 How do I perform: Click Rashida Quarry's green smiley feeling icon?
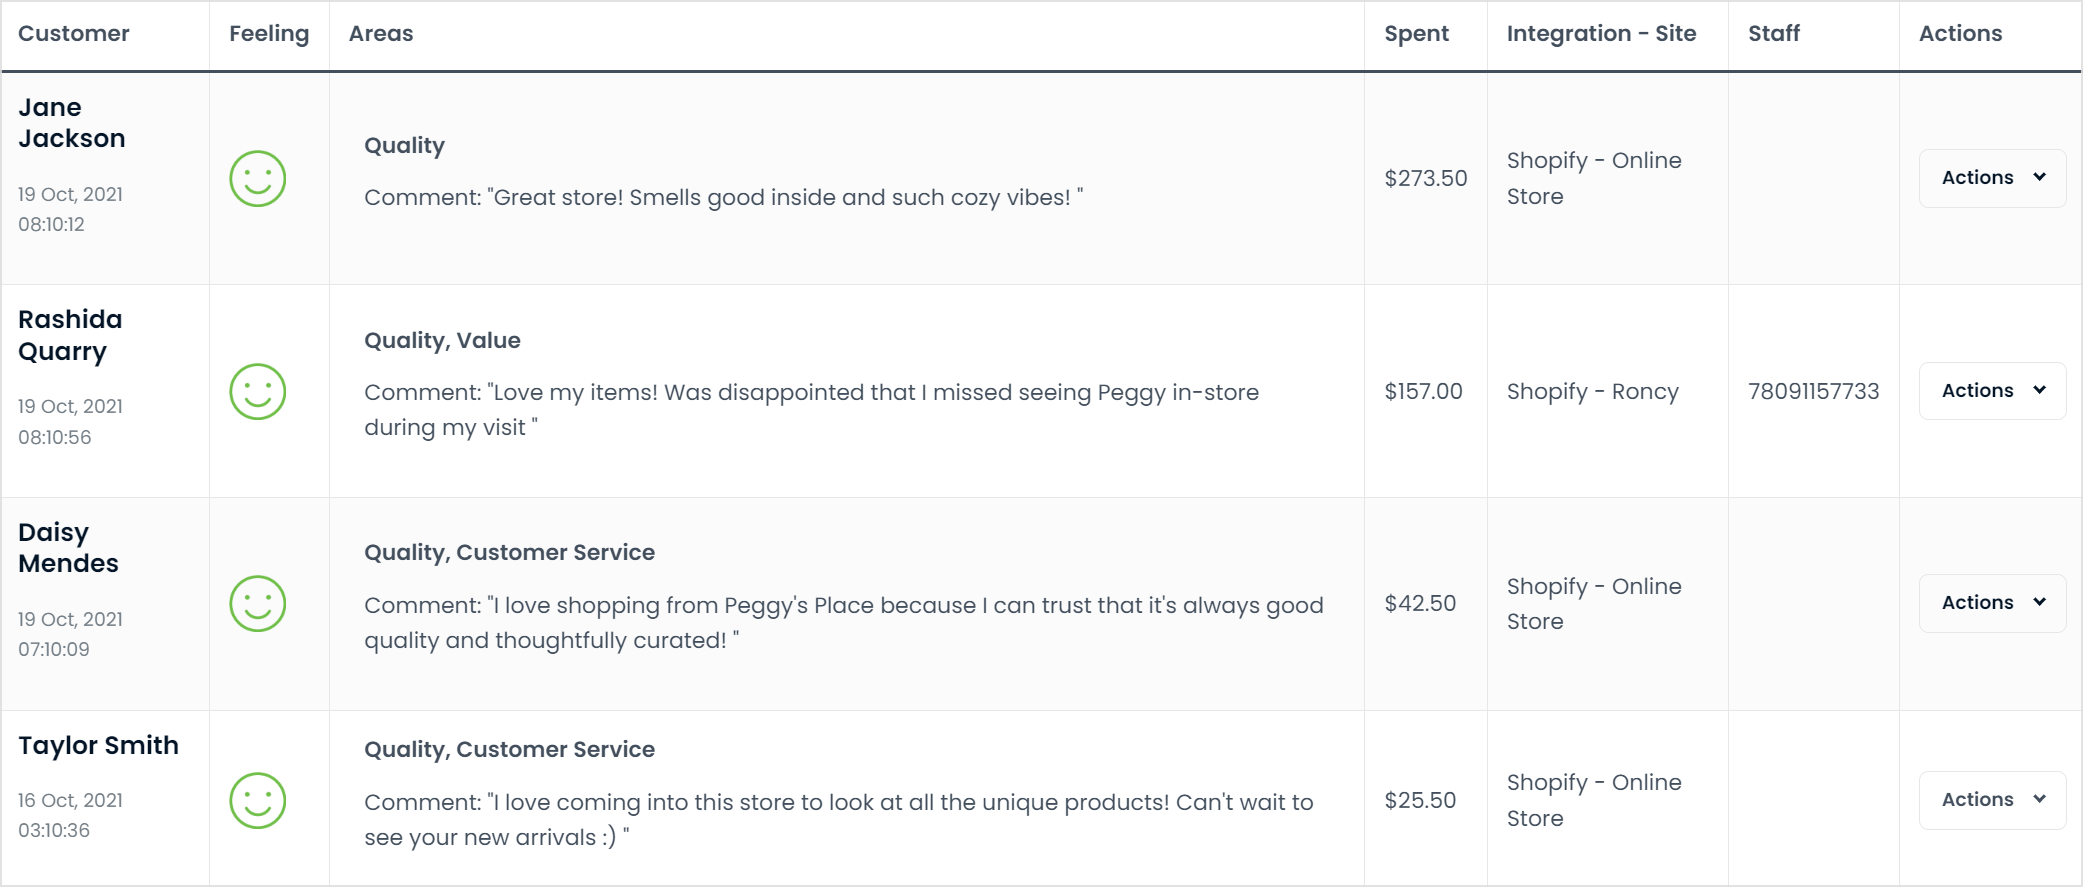click(x=258, y=391)
